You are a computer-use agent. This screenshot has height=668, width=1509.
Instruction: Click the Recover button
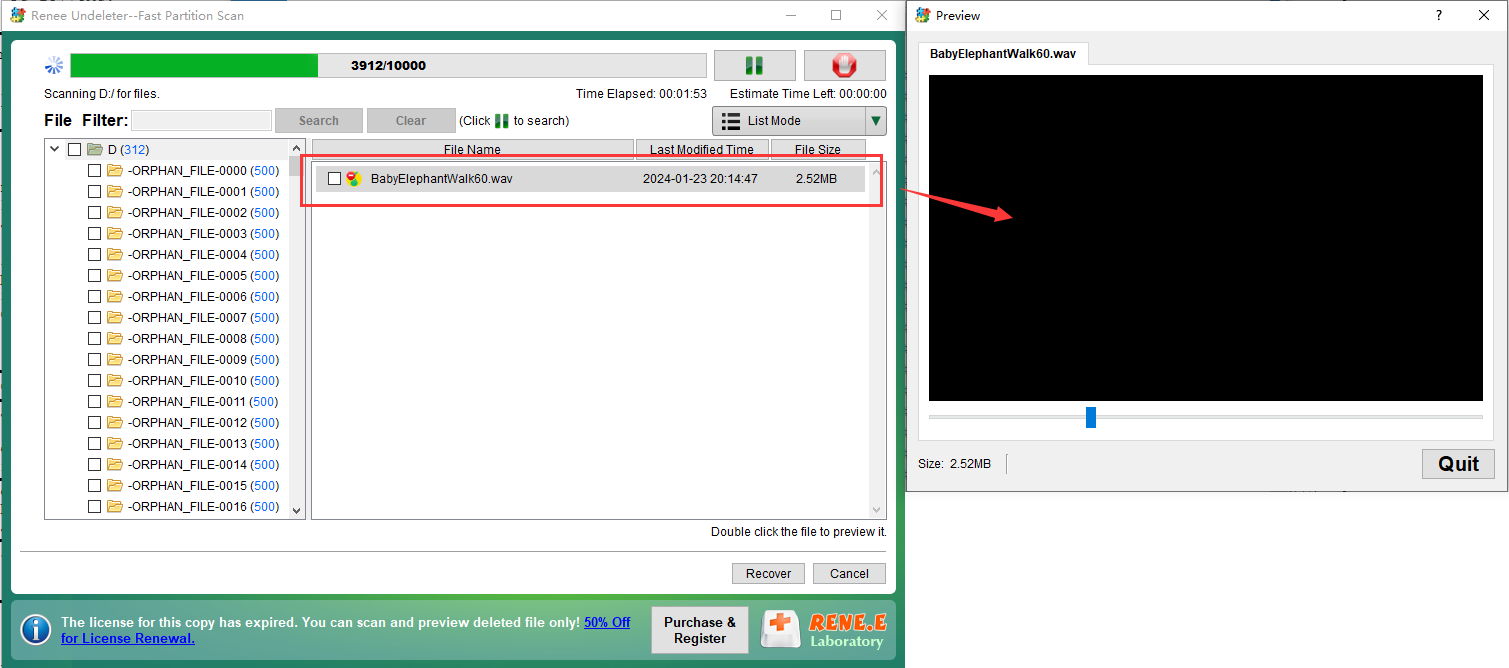click(x=769, y=574)
